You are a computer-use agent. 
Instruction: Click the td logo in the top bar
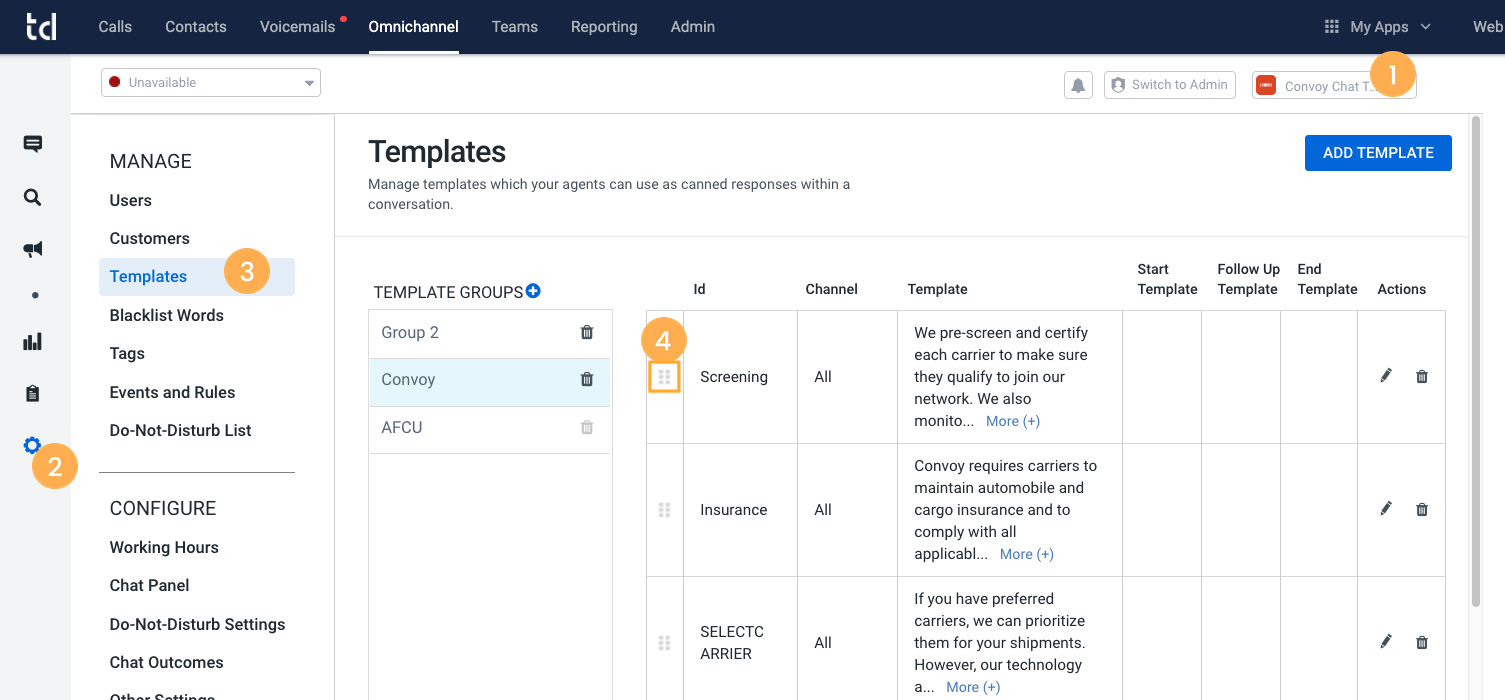41,27
